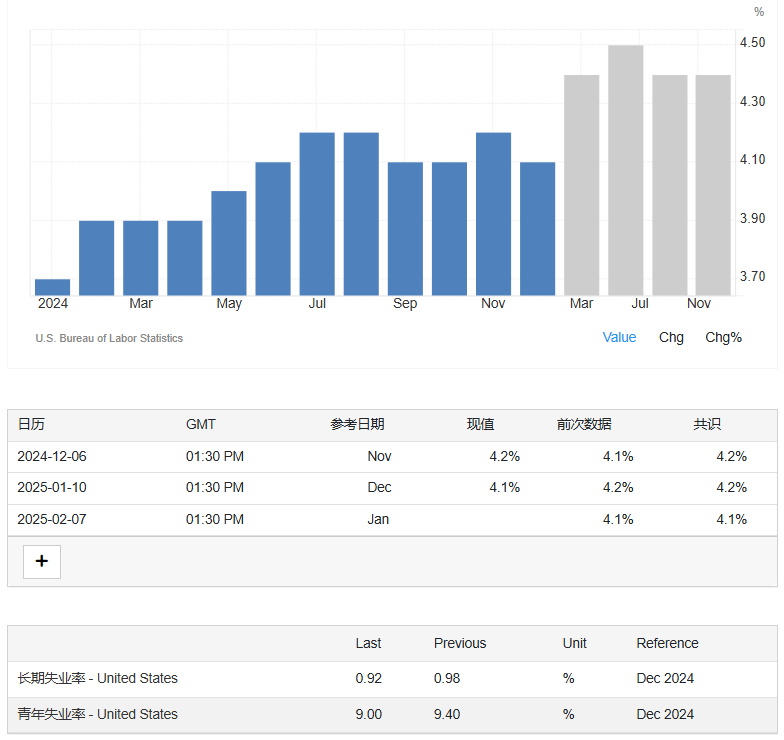Switch the chart to Chg% view
784x740 pixels.
tap(723, 337)
